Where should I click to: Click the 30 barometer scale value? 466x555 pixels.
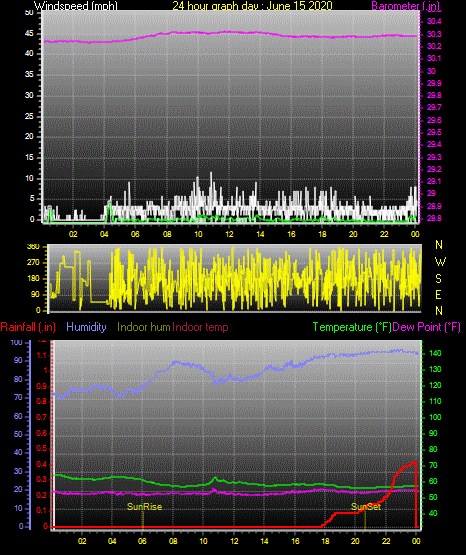(431, 71)
